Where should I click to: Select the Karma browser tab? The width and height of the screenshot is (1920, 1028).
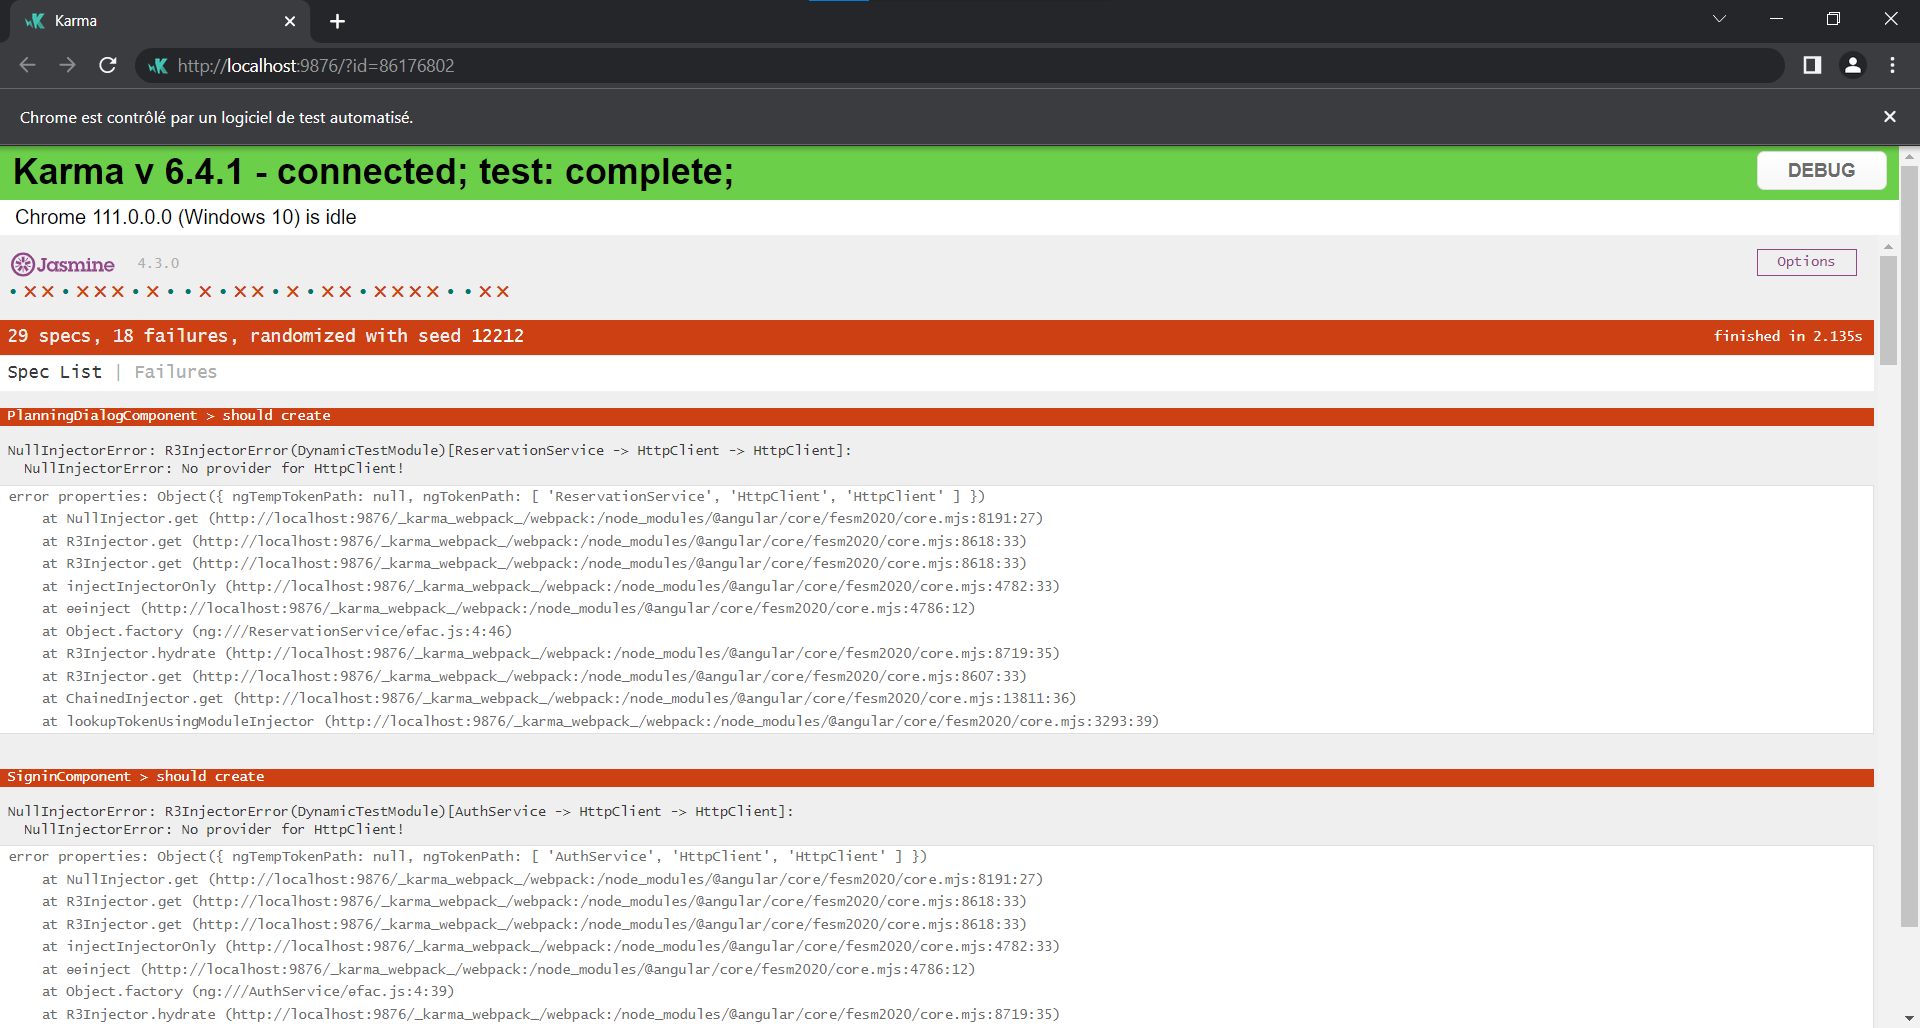point(160,21)
